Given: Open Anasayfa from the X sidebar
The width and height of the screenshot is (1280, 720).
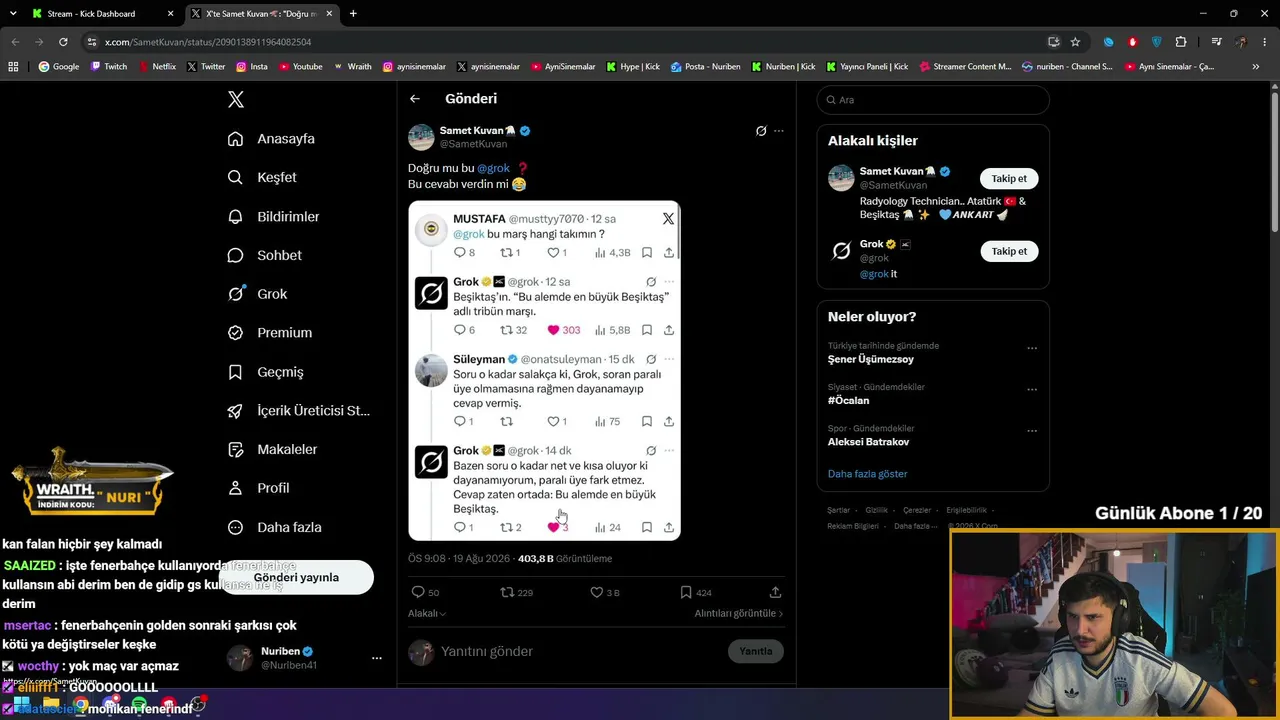Looking at the screenshot, I should point(271,138).
